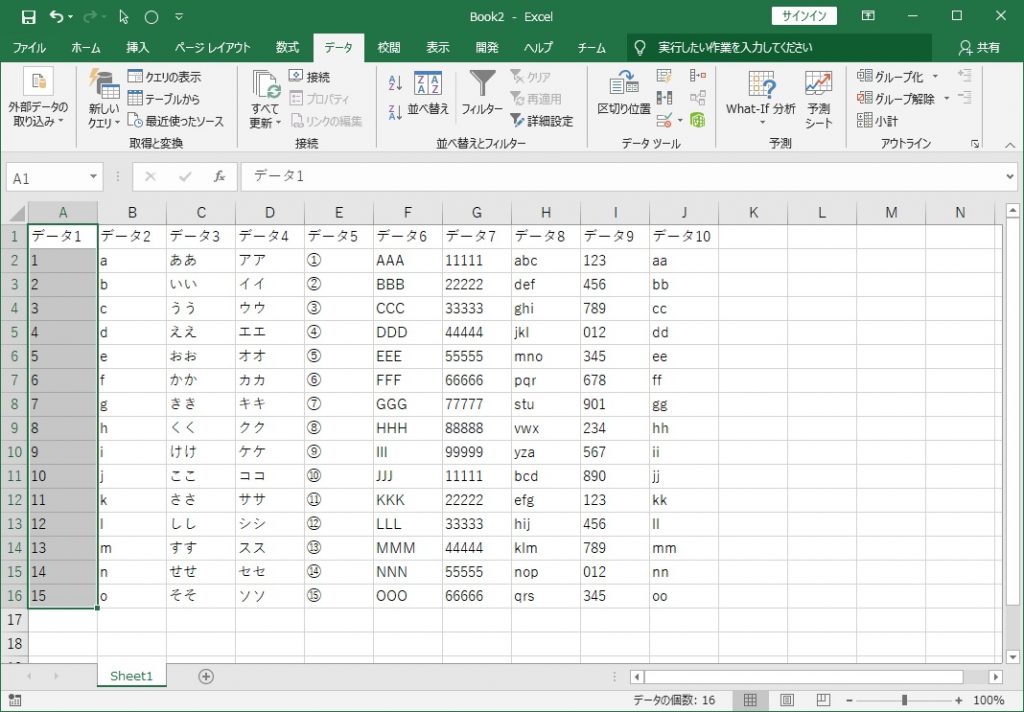The image size is (1024, 712).
Task: Insert subtotals with 小計
Action: pos(878,121)
